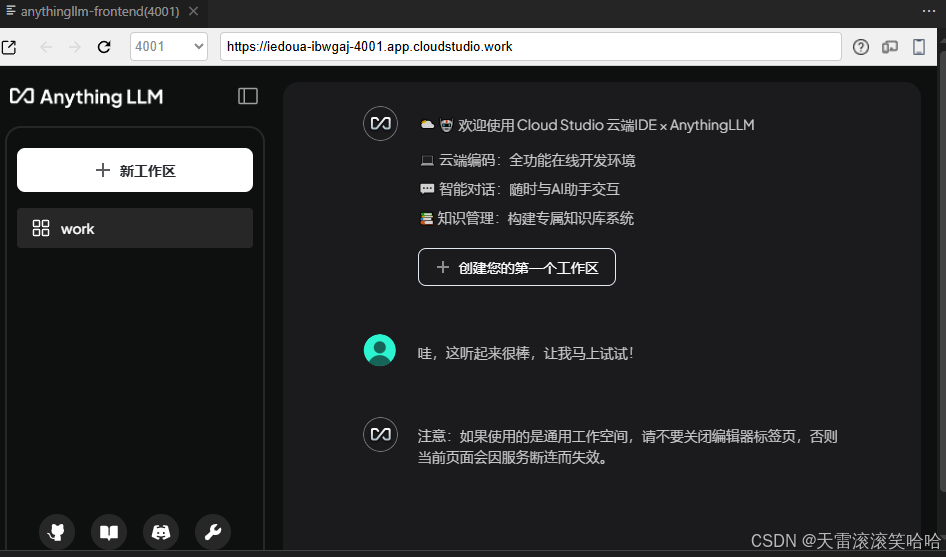Open the documentation book icon
The width and height of the screenshot is (946, 557).
(x=109, y=532)
